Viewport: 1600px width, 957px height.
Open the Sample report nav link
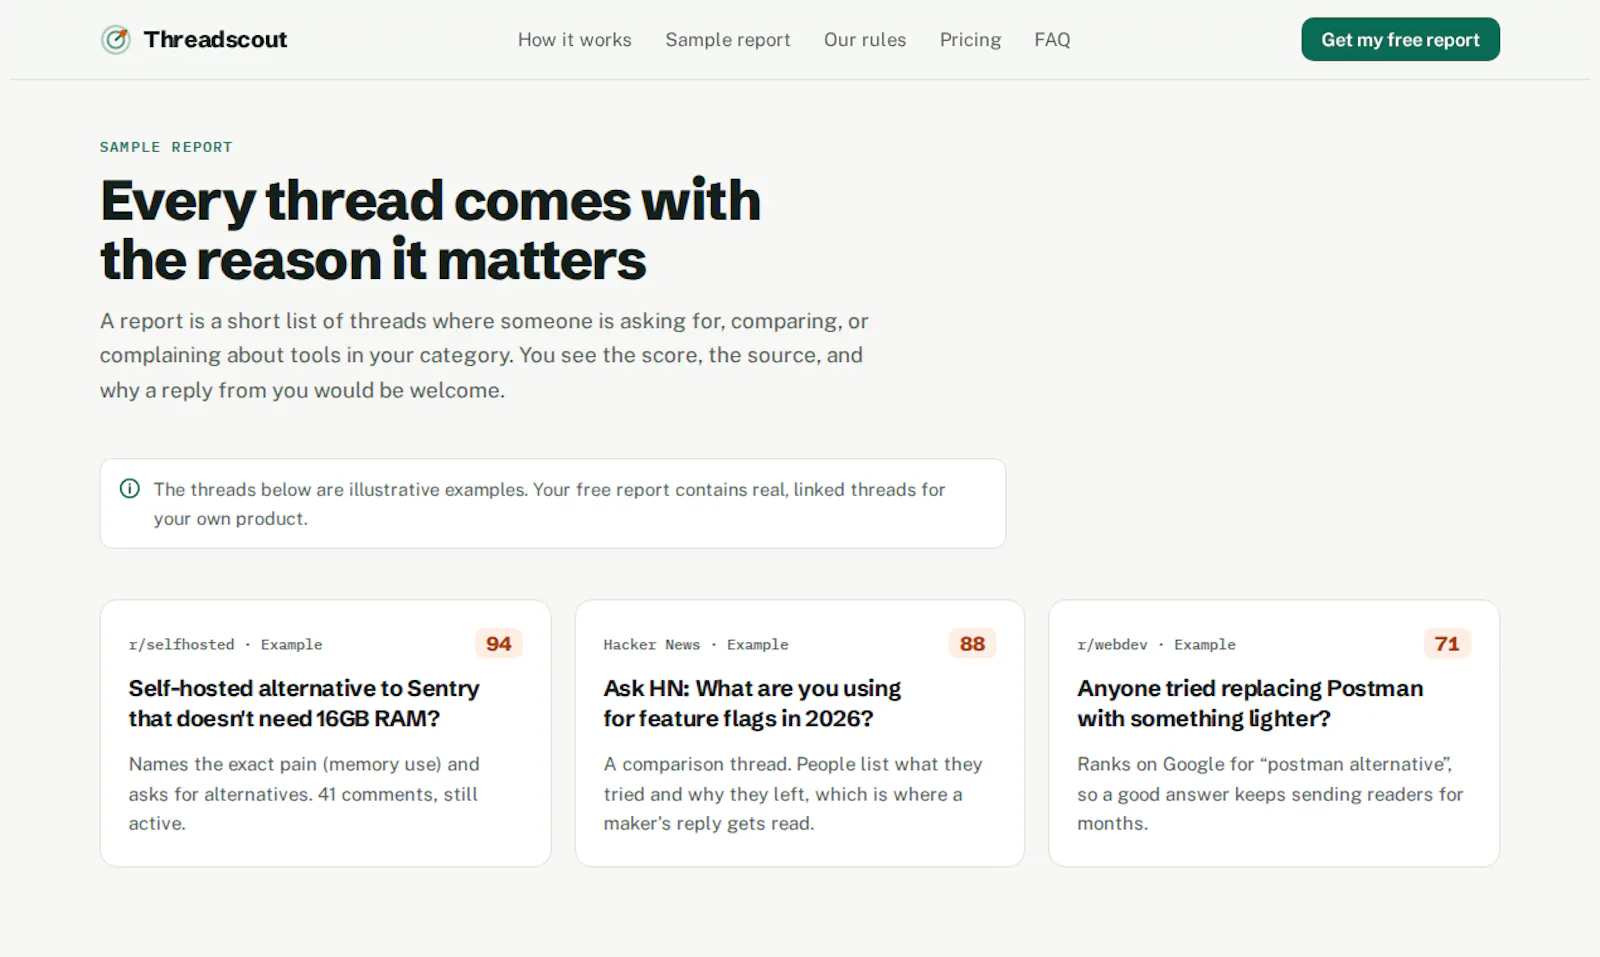tap(728, 40)
